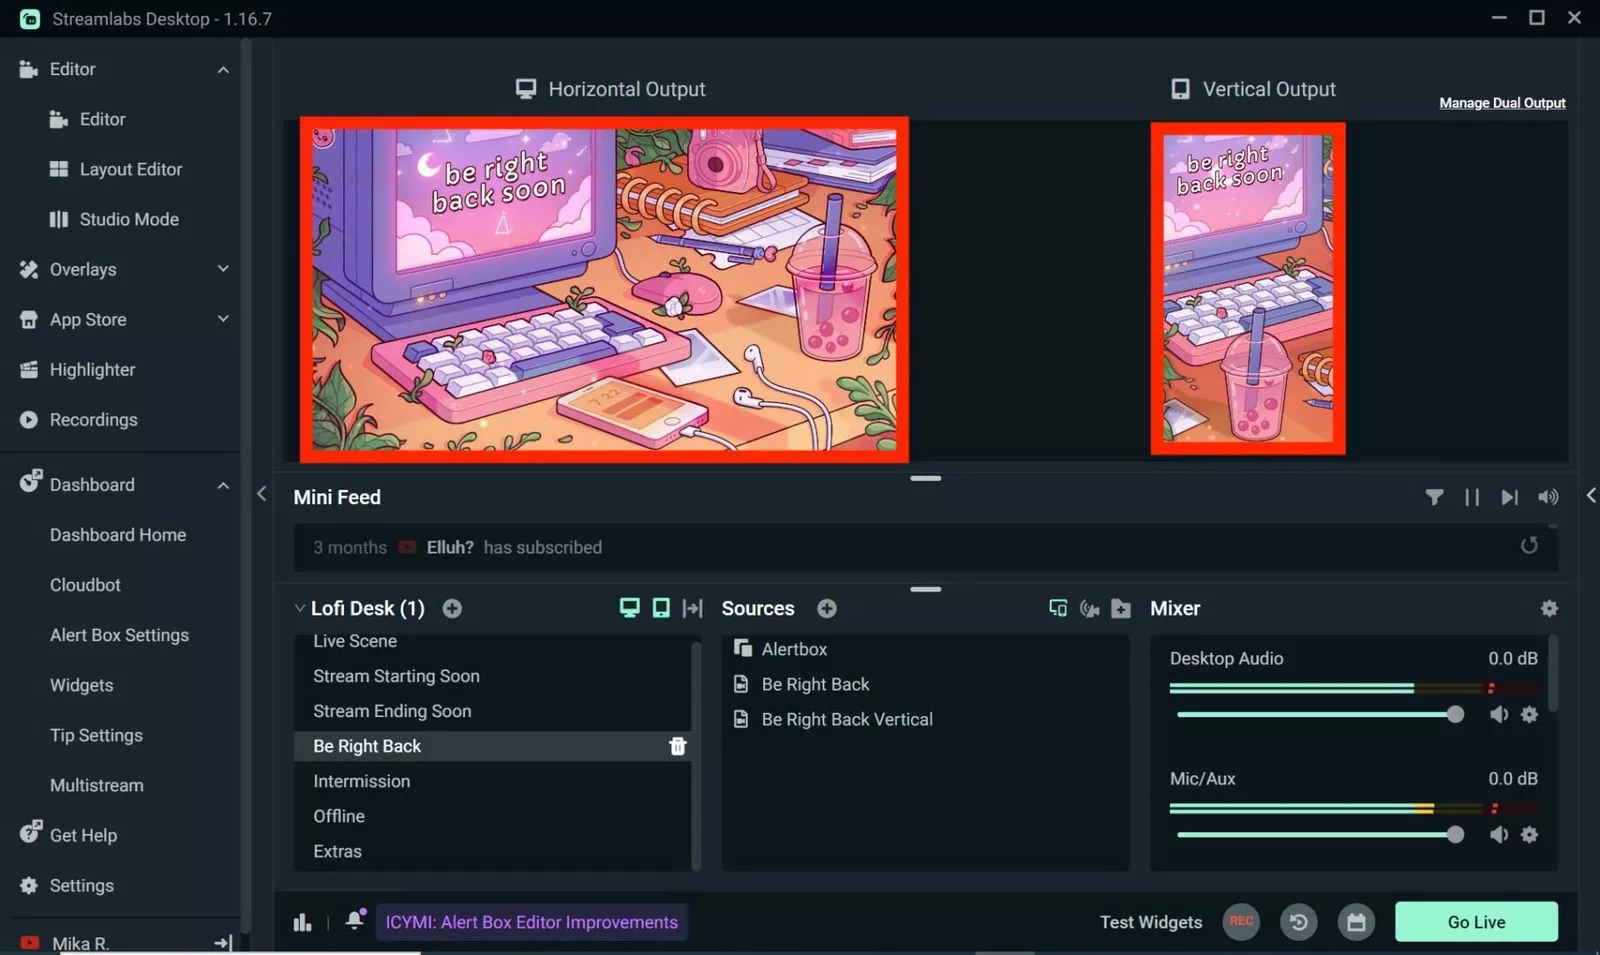Open the notifications bell icon
1600x955 pixels.
(x=355, y=921)
